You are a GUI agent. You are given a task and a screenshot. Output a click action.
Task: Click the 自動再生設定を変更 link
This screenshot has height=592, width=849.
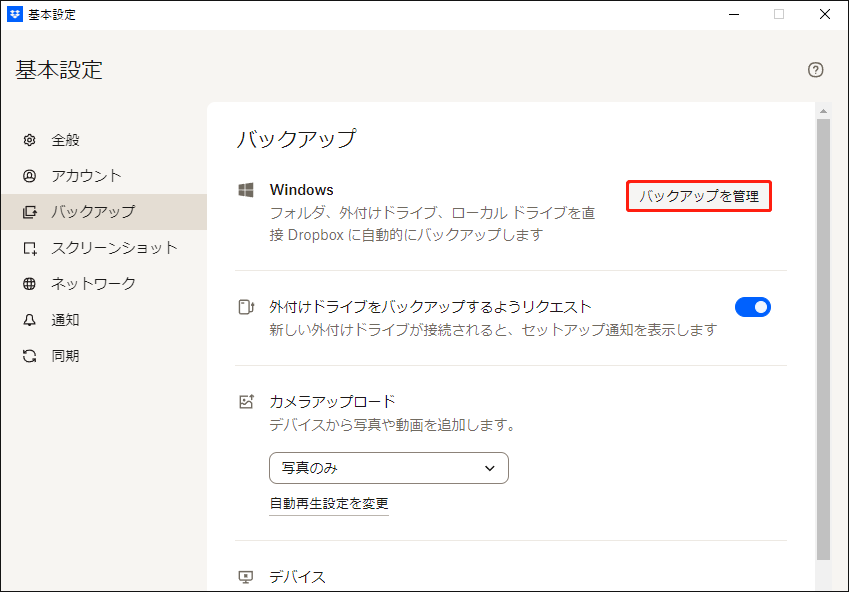coord(329,504)
